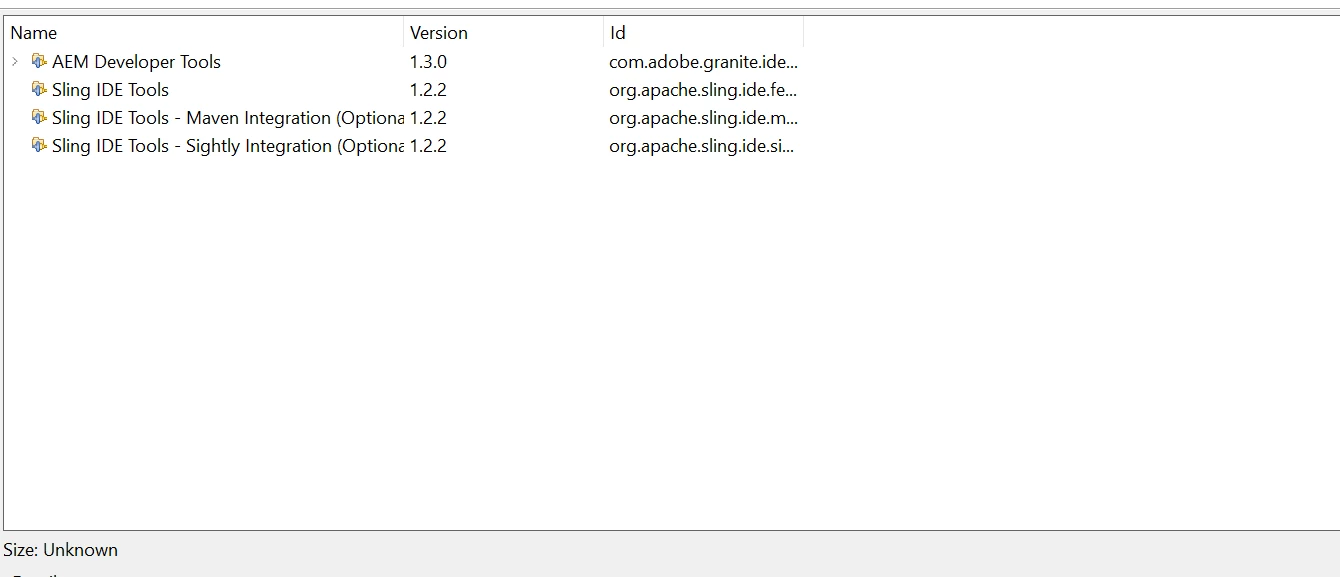Click version 1.2.2 of Maven Integration row
The height and width of the screenshot is (577, 1340).
pos(428,118)
